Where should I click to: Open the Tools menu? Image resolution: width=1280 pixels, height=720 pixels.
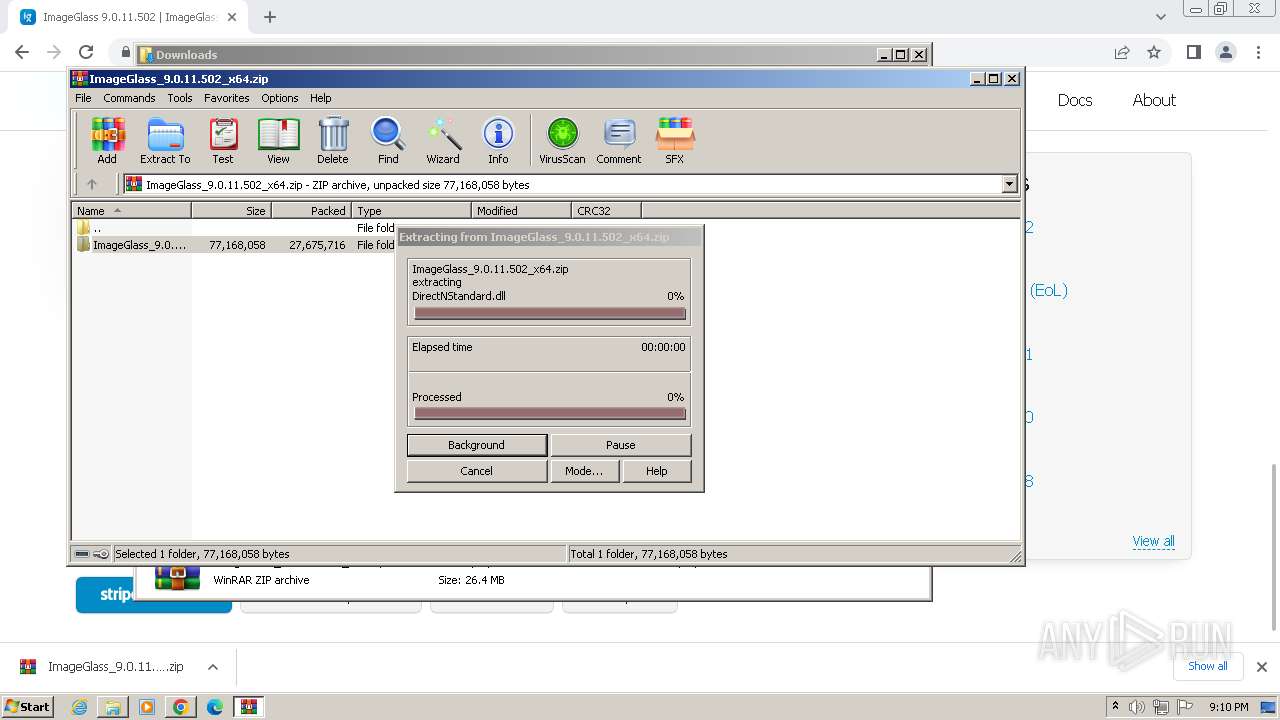point(180,98)
